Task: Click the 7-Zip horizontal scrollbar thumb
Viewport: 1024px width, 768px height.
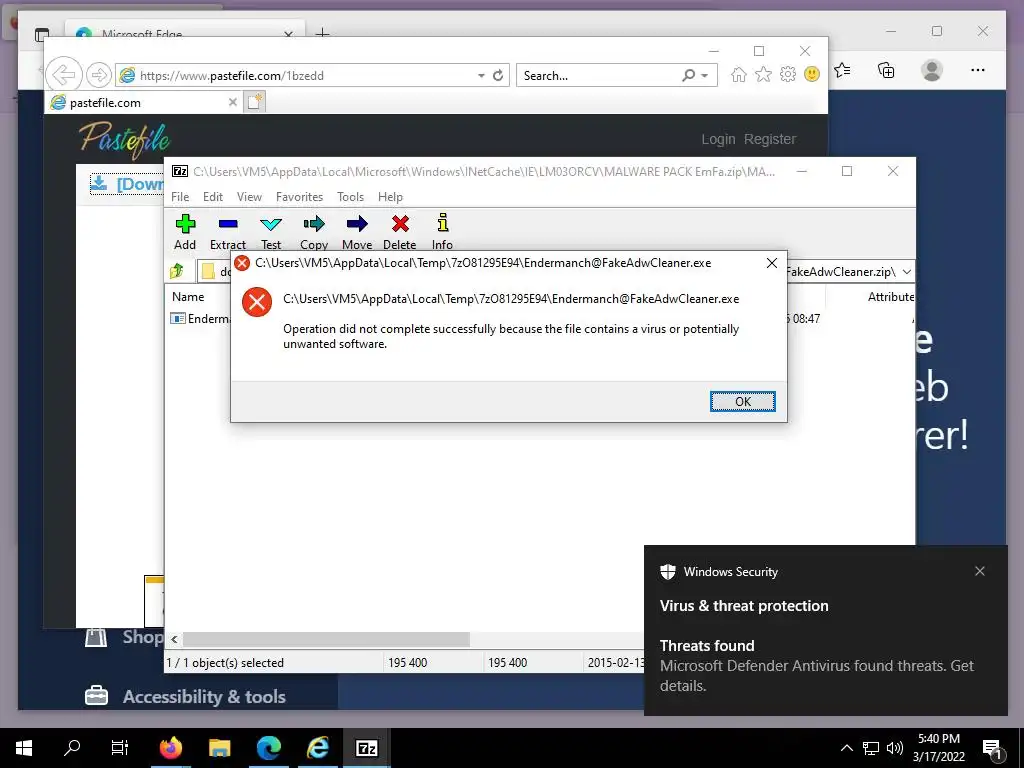Action: point(326,639)
